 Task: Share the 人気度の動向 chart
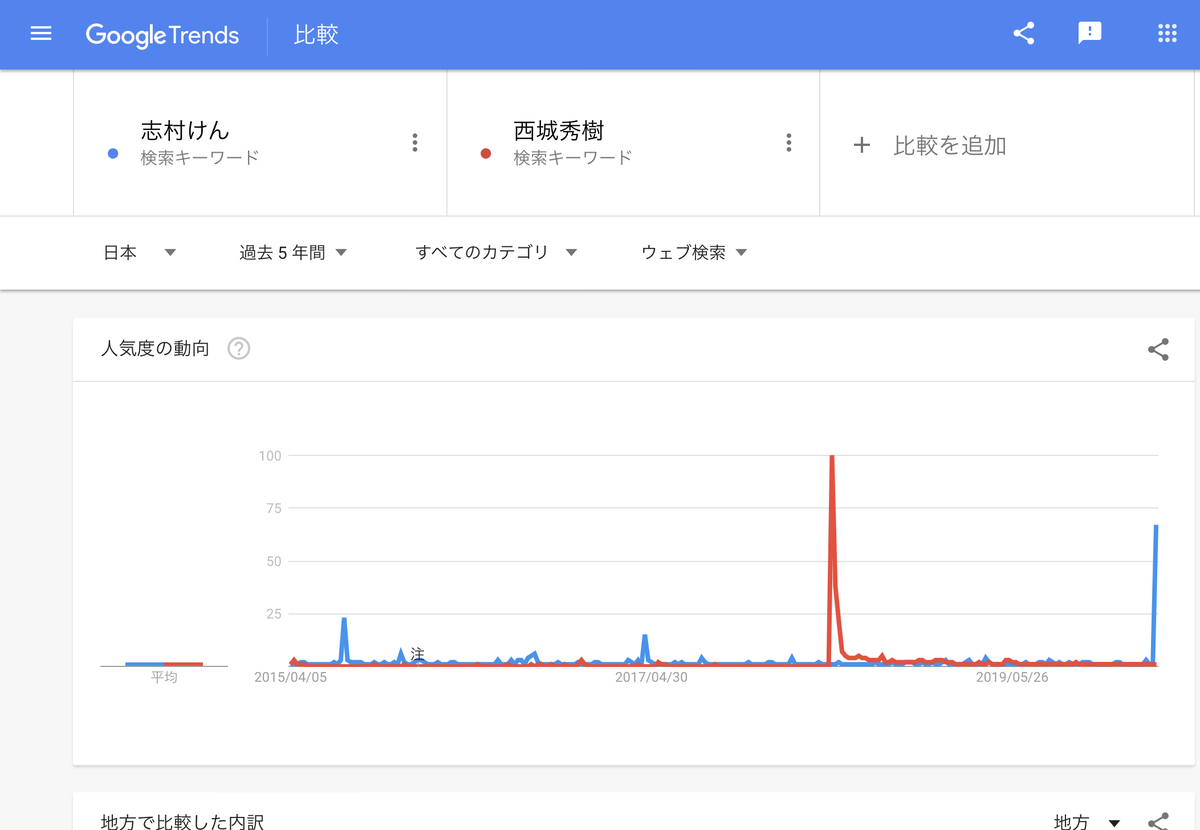tap(1158, 350)
